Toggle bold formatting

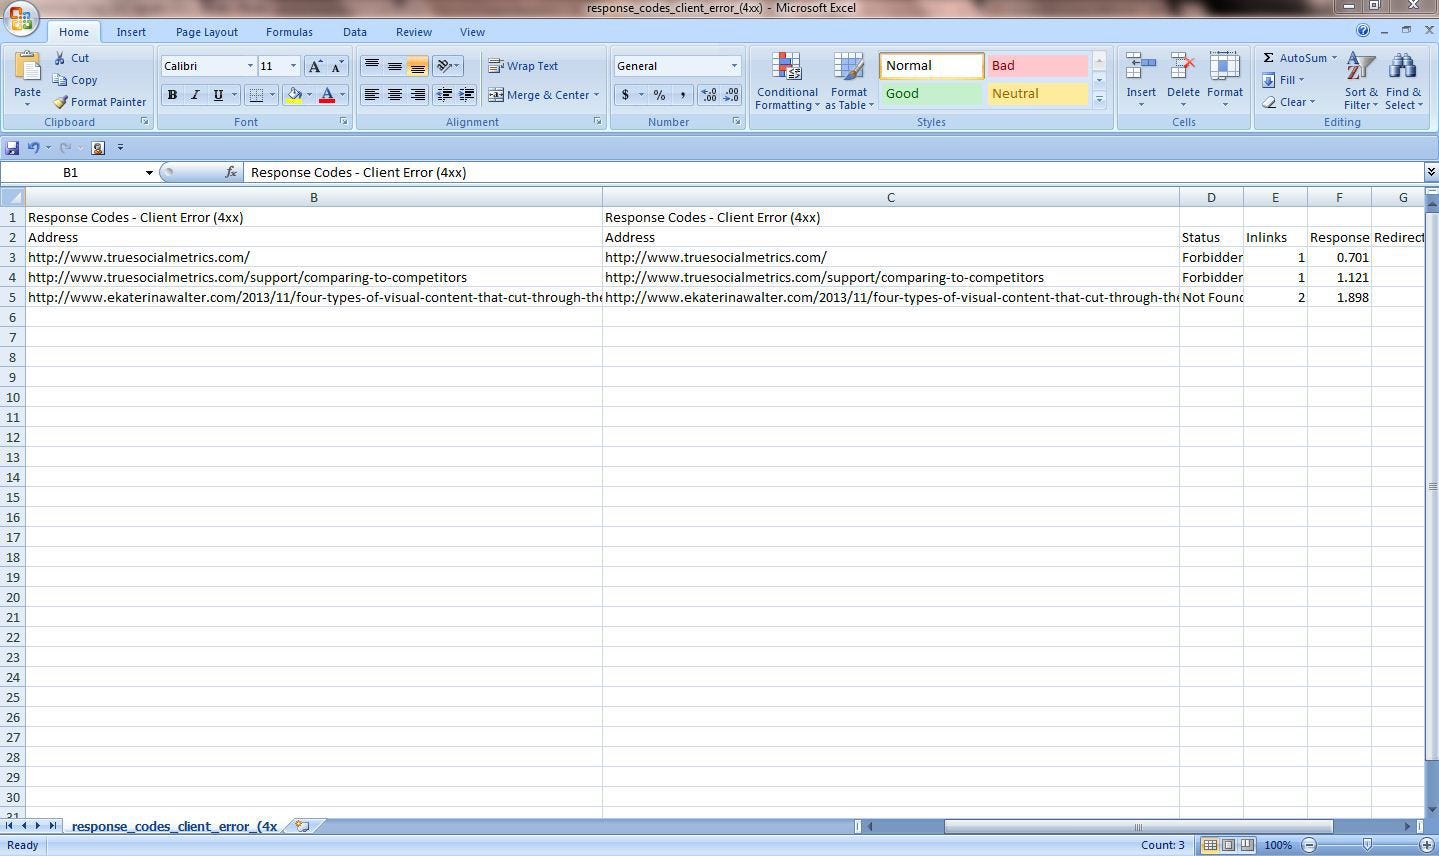pyautogui.click(x=172, y=95)
